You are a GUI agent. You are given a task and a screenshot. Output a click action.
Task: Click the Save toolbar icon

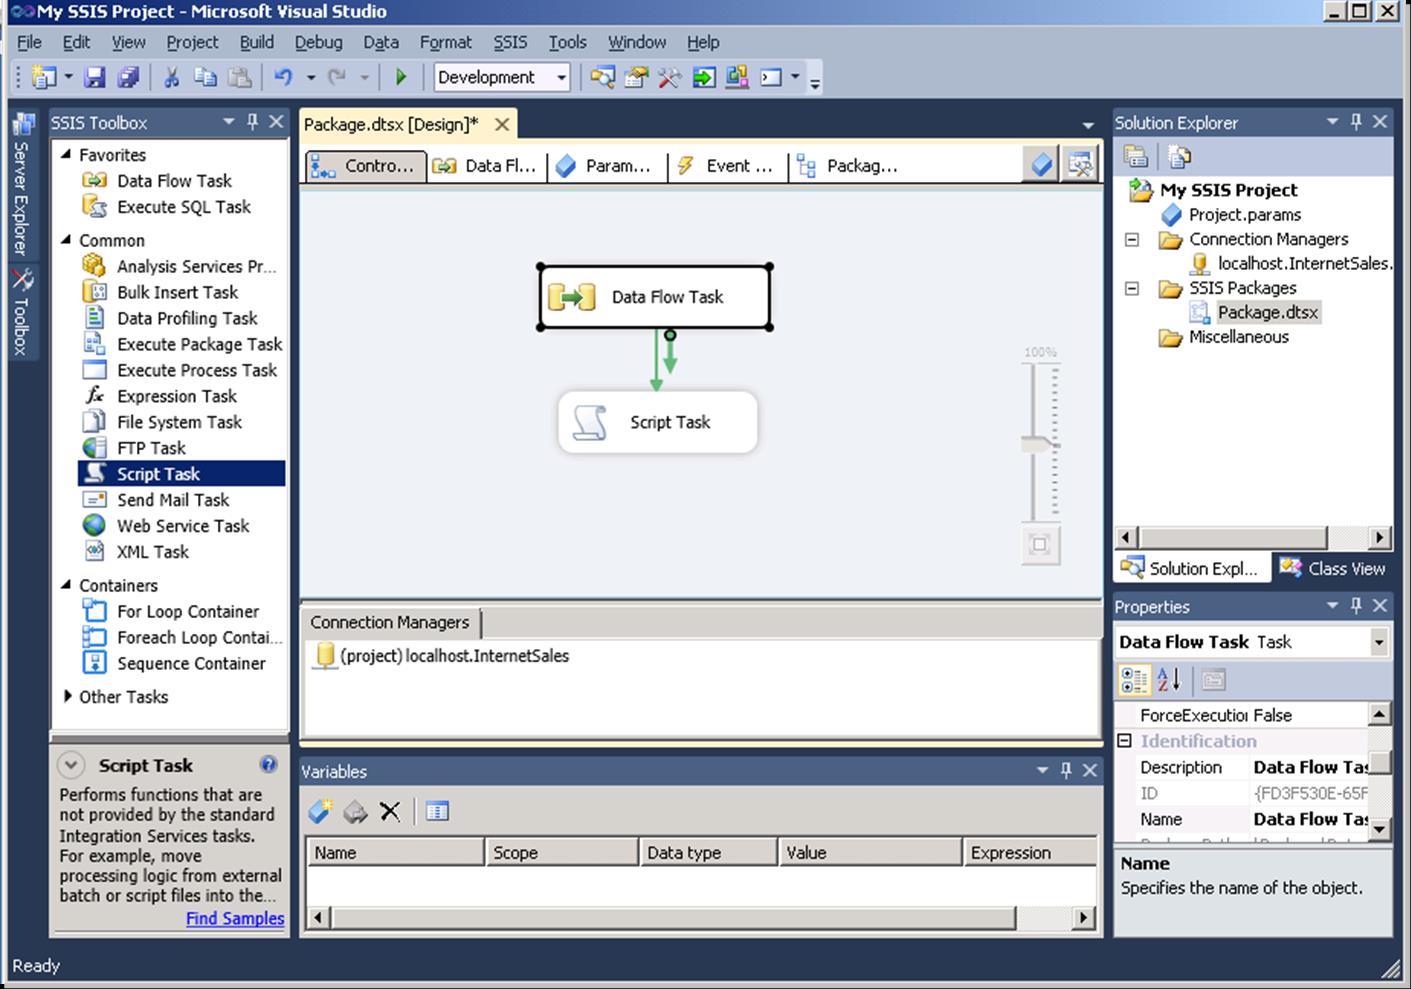95,77
